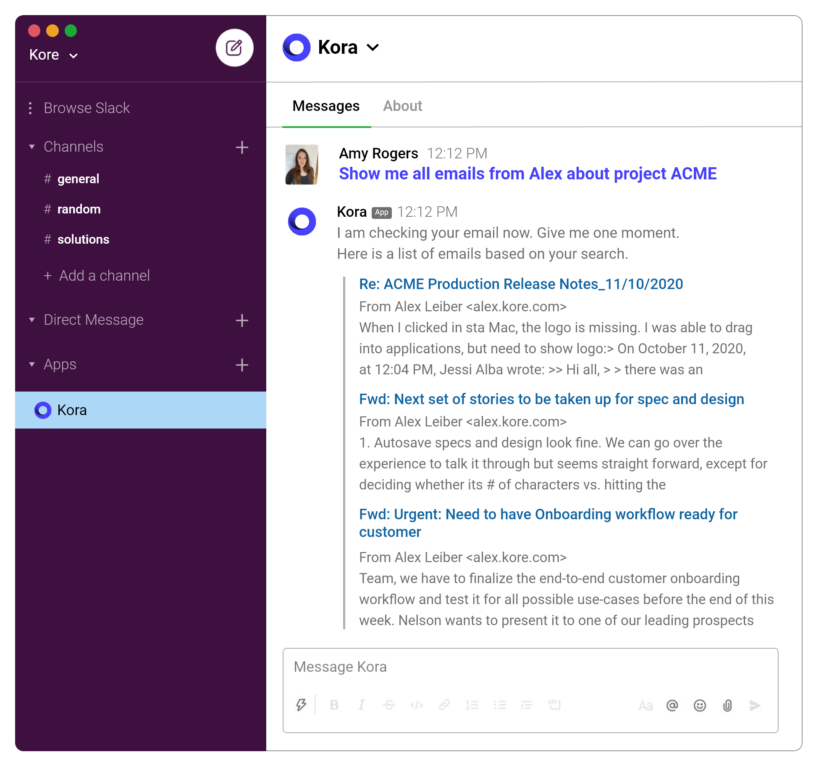
Task: Start a new direct message via plus icon
Action: 241,321
